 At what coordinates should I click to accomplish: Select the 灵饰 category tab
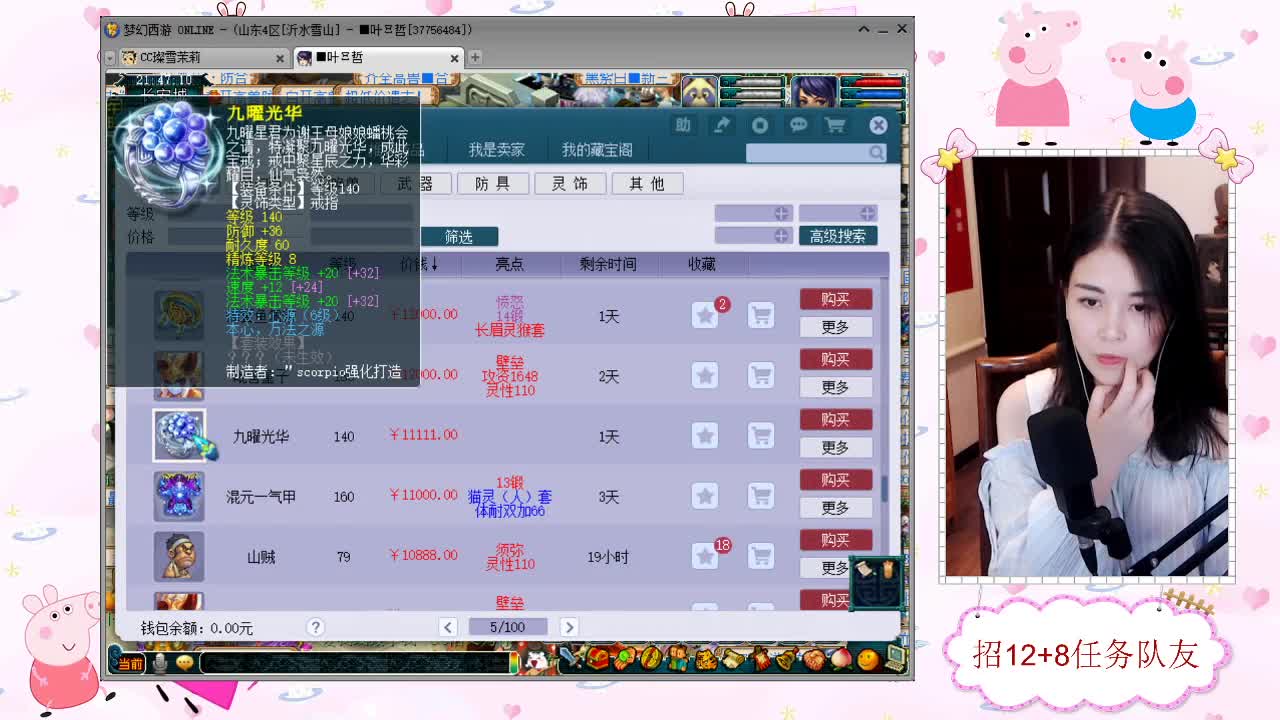pyautogui.click(x=570, y=183)
